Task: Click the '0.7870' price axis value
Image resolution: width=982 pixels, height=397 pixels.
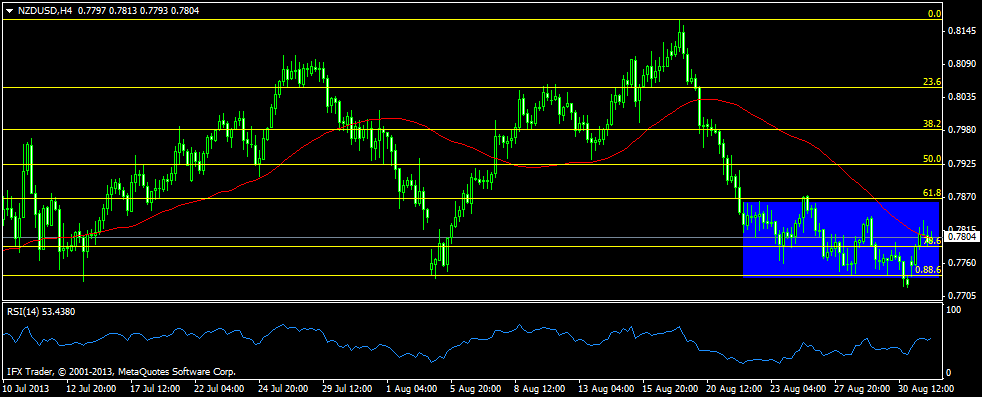Action: (x=963, y=197)
